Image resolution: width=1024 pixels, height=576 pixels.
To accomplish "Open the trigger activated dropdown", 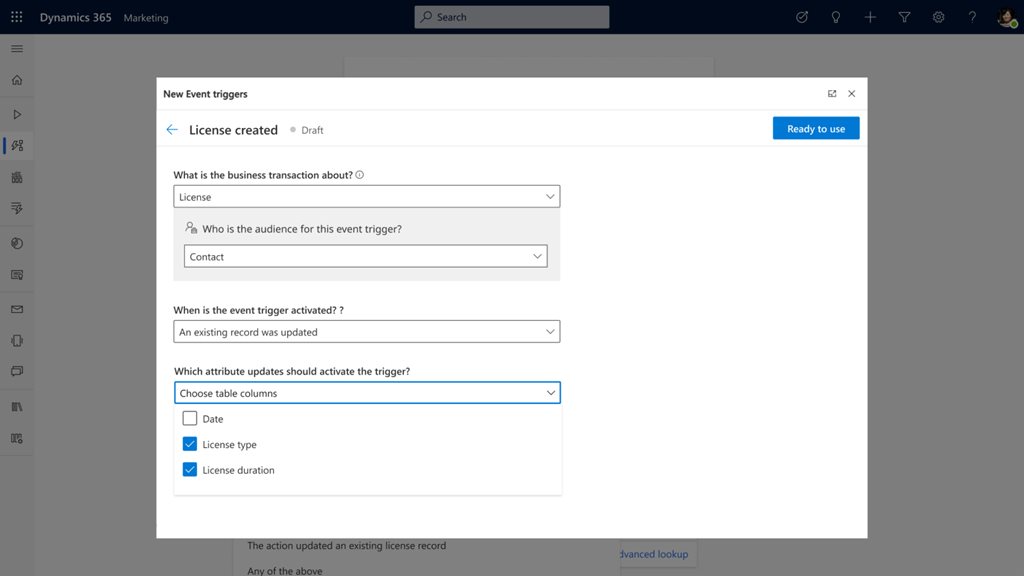I will pyautogui.click(x=366, y=332).
